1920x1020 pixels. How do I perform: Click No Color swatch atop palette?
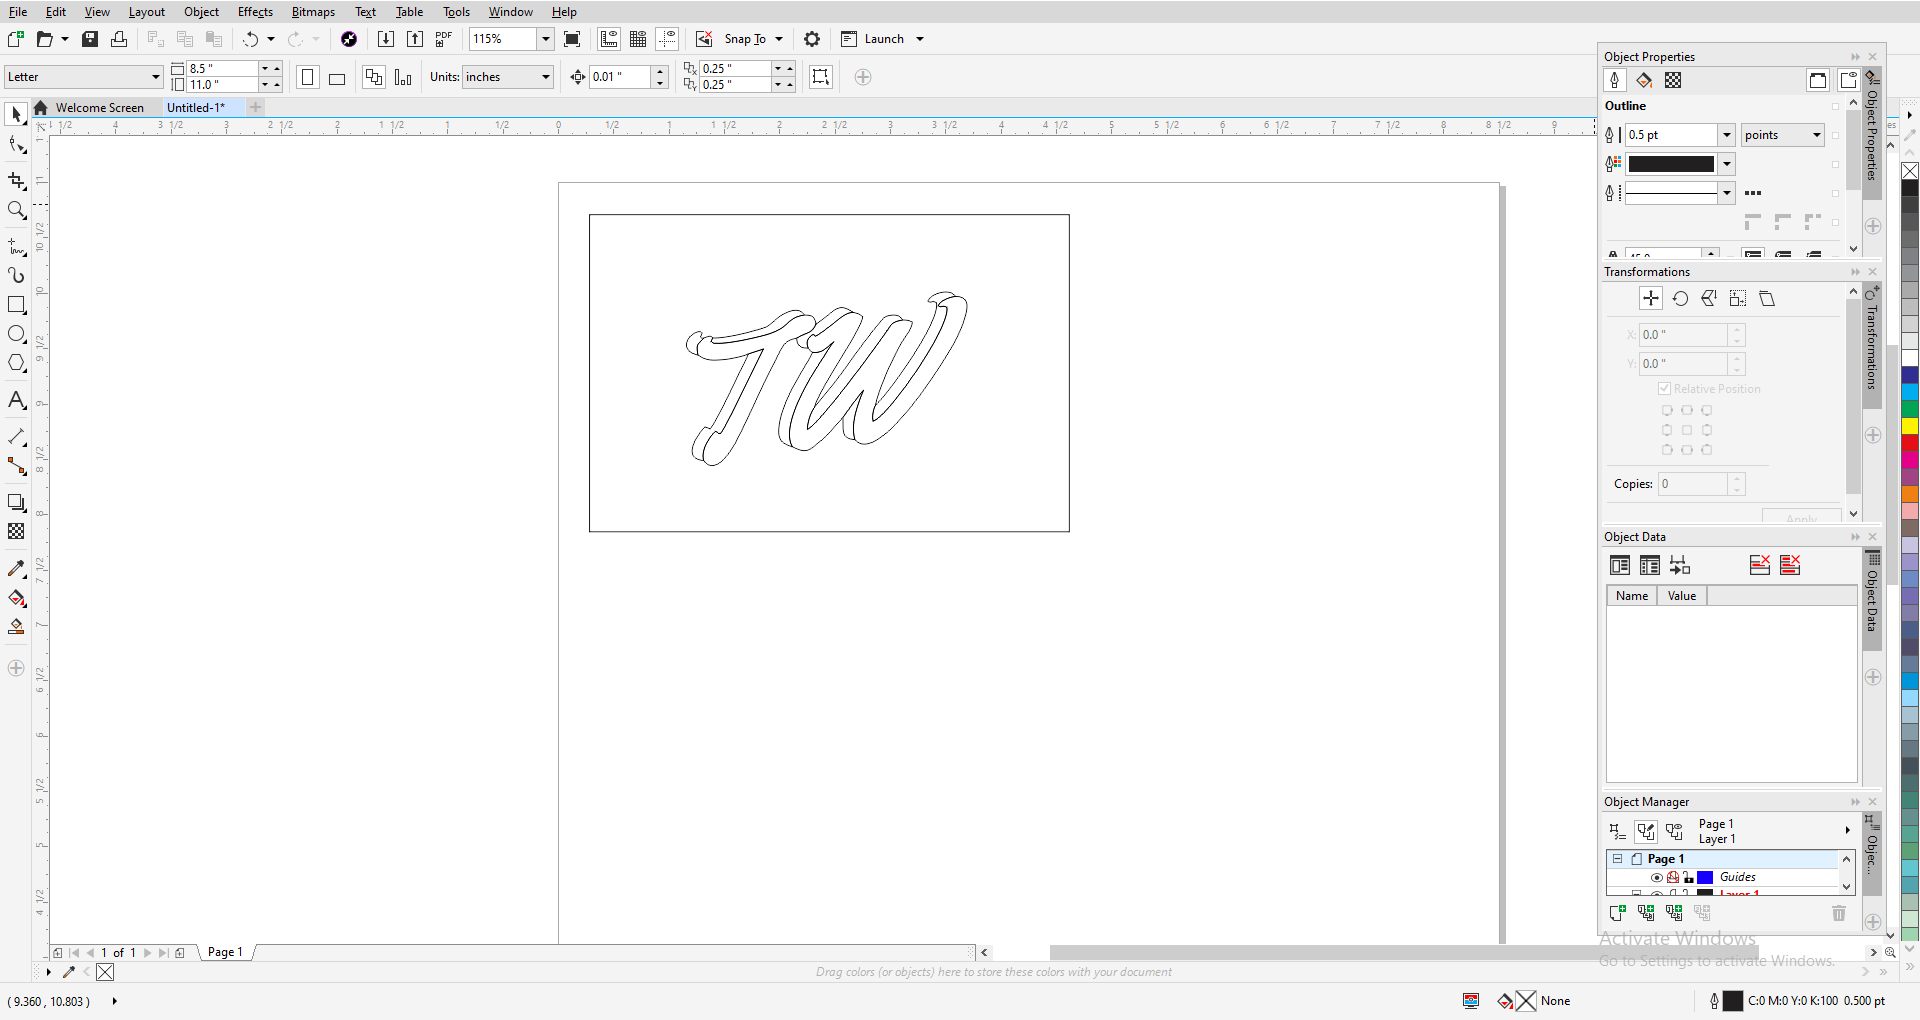pyautogui.click(x=1909, y=171)
